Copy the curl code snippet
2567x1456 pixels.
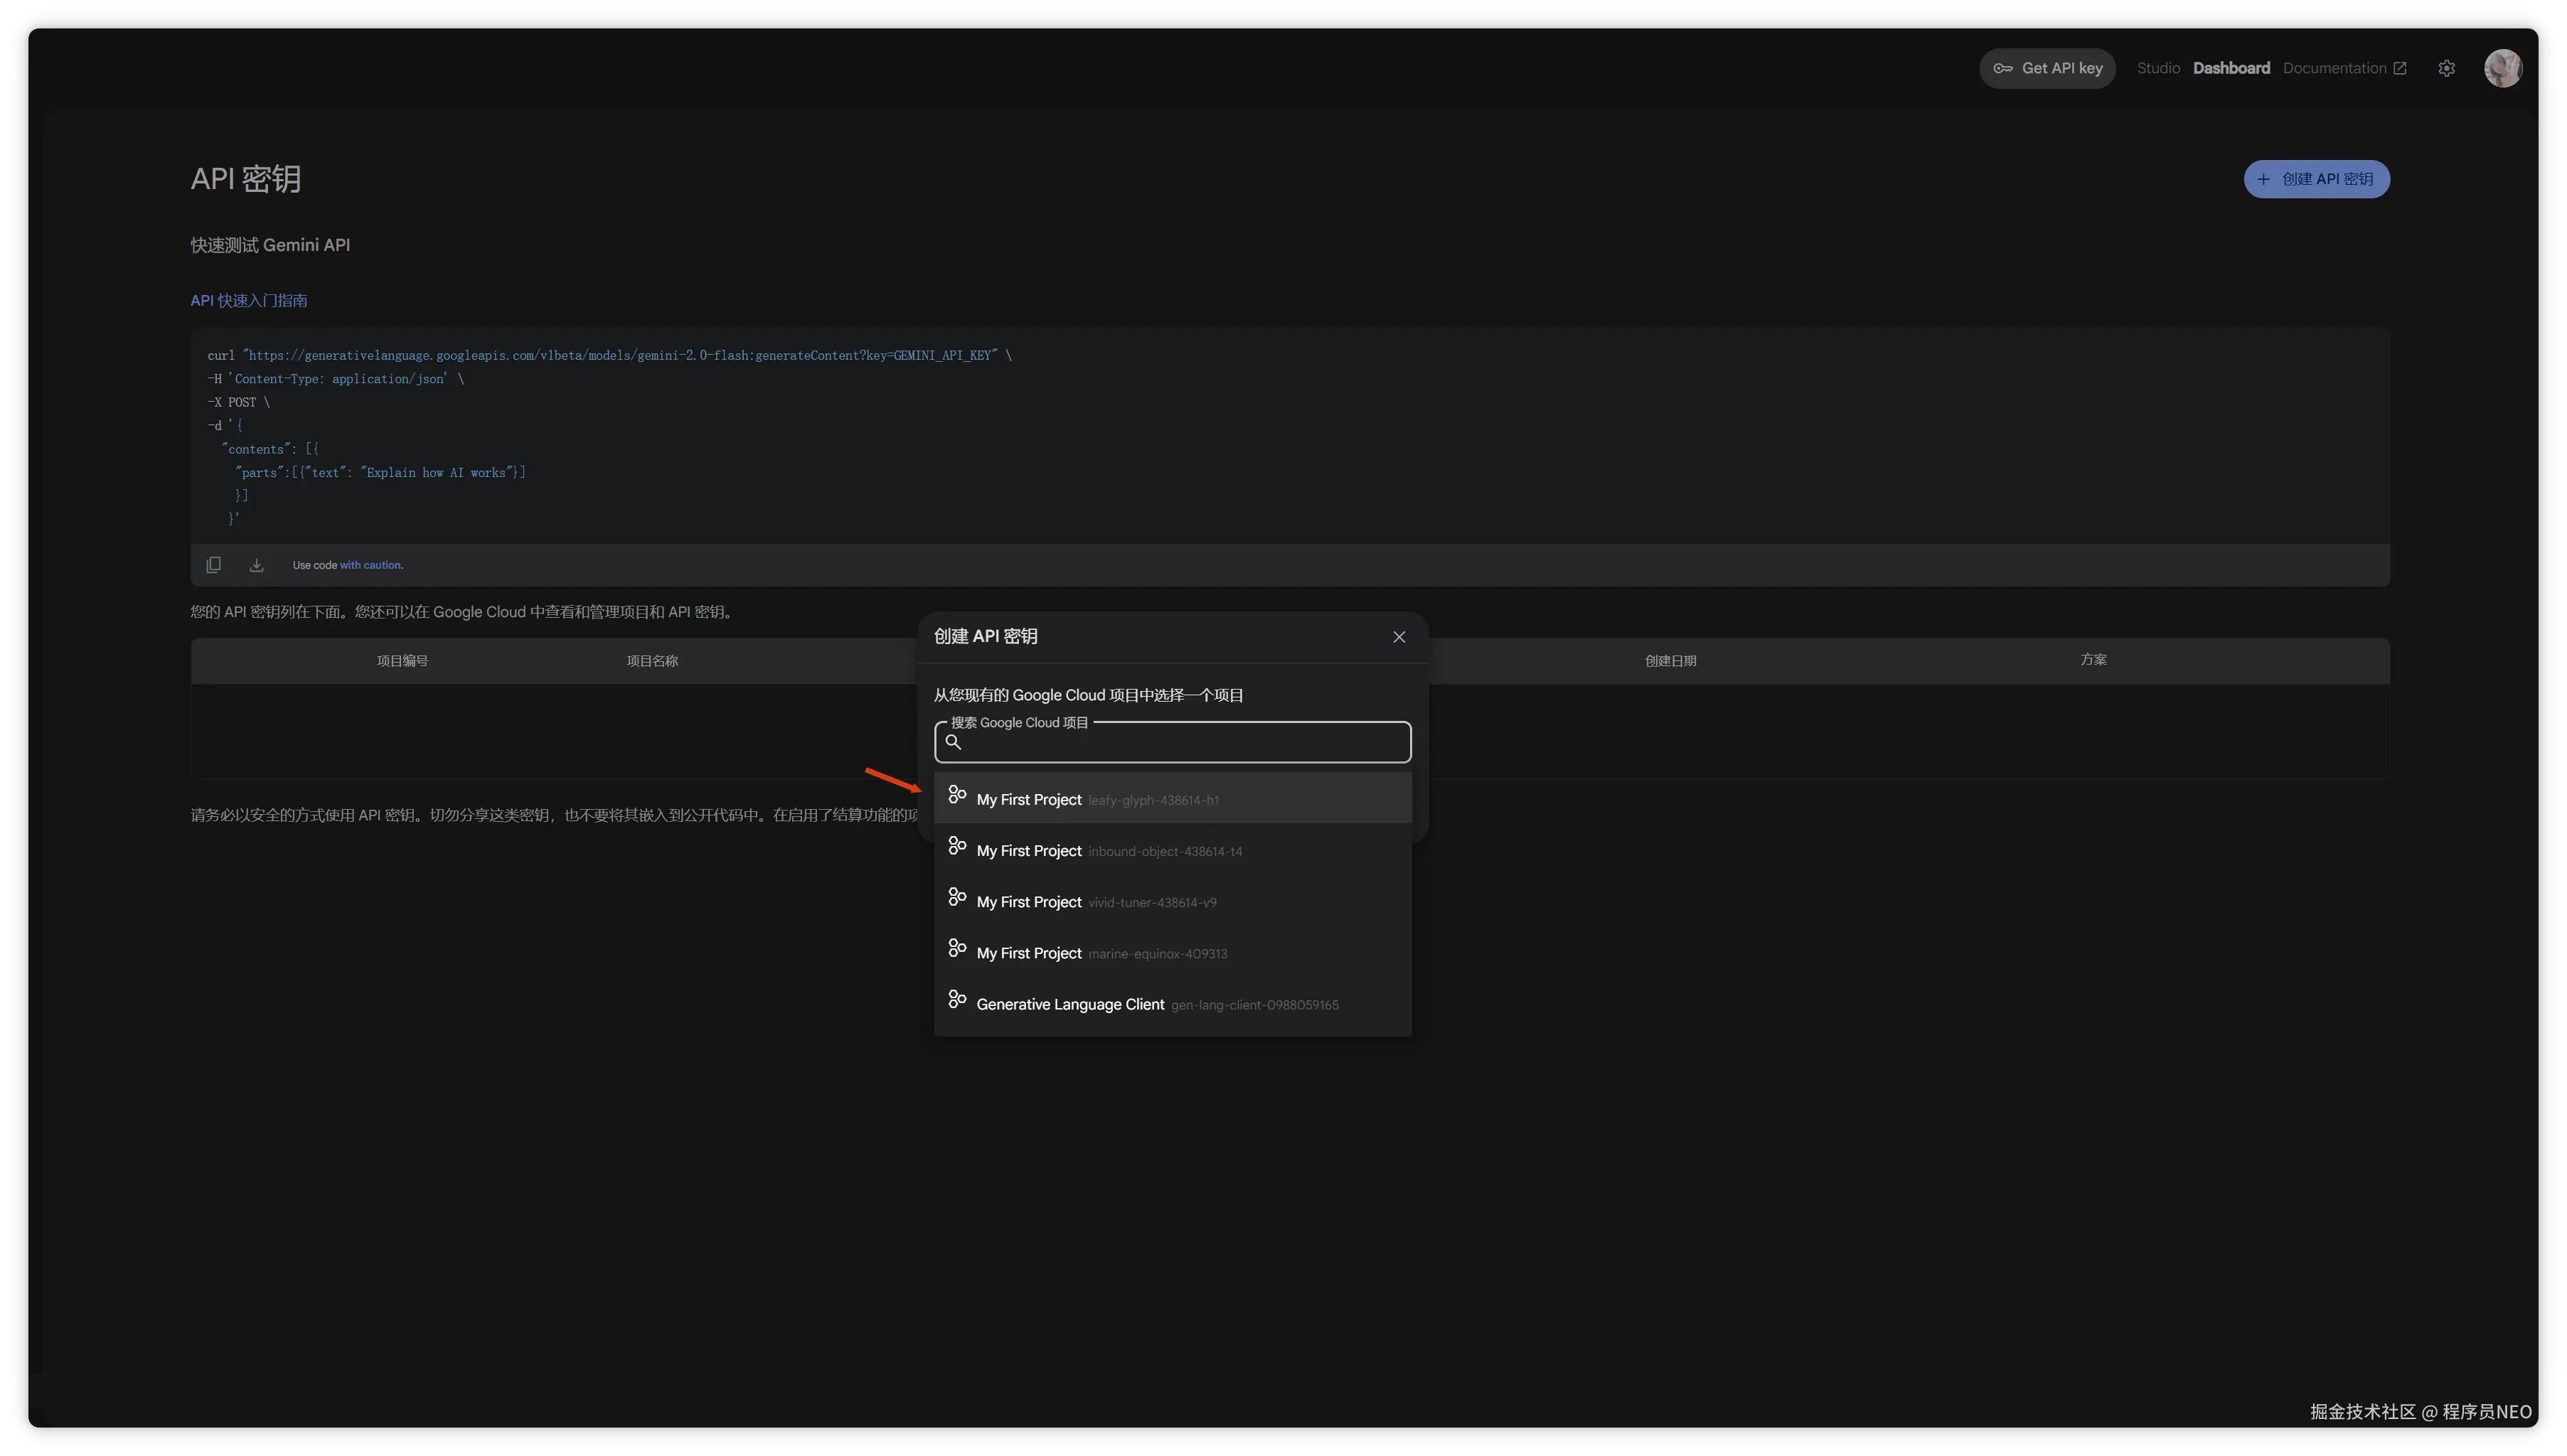pos(213,565)
